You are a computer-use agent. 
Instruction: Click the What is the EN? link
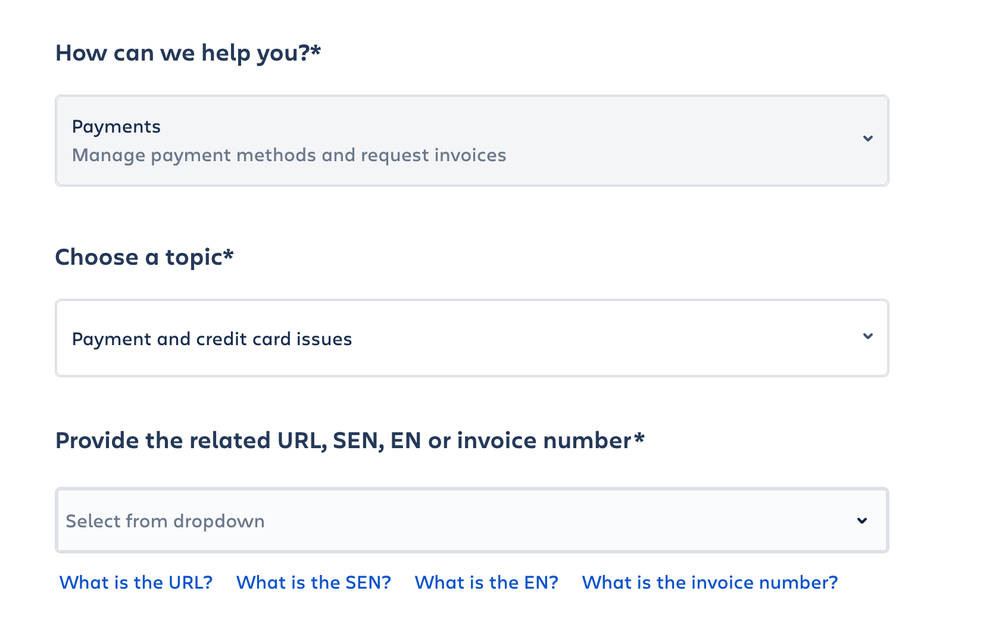[486, 582]
